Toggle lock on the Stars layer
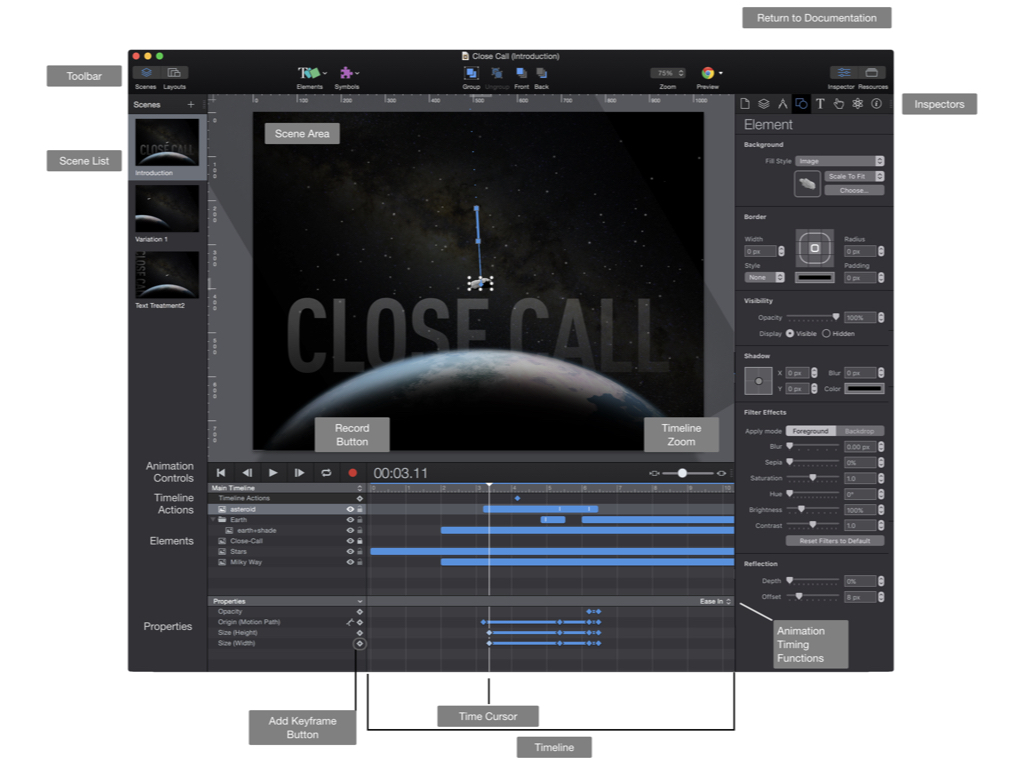 coord(360,551)
